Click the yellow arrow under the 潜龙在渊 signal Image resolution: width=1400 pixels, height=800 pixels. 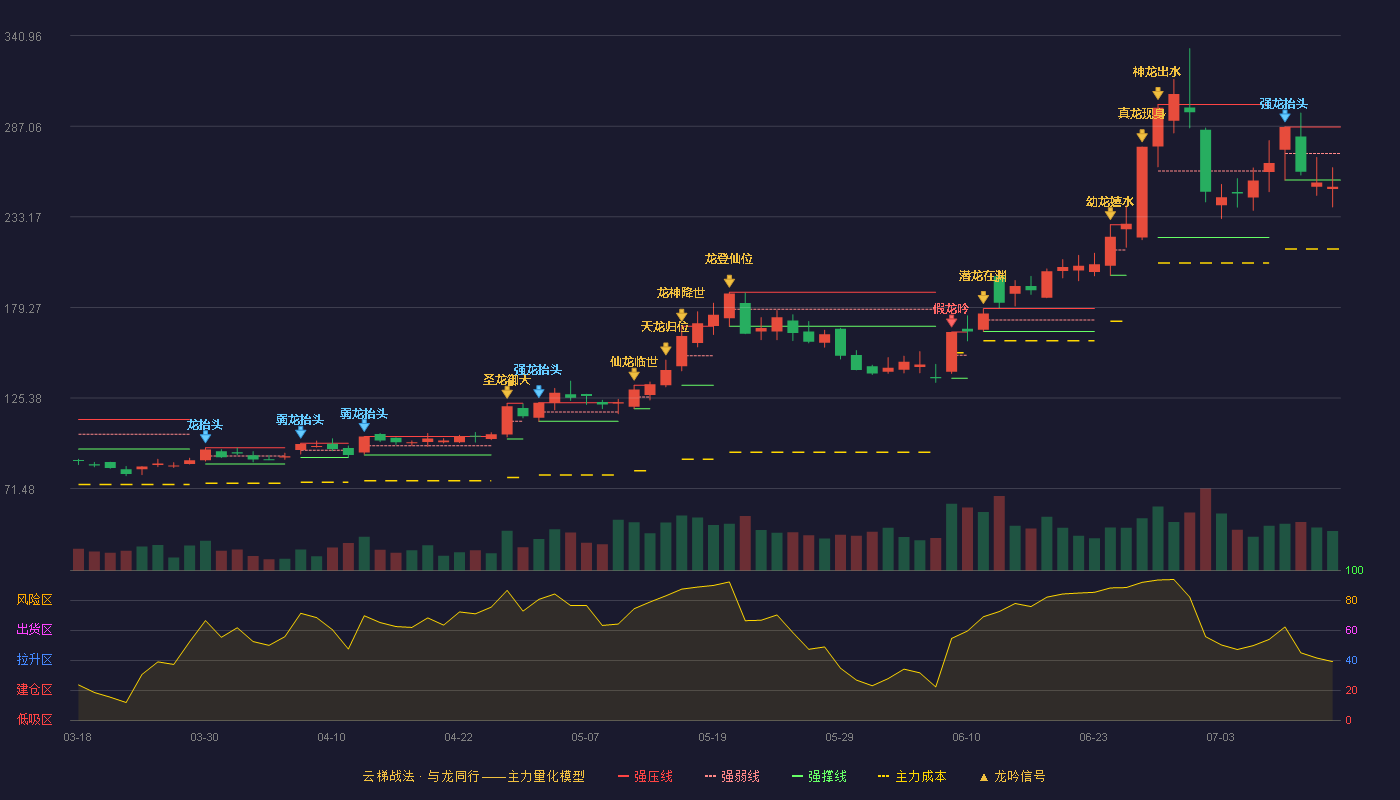pyautogui.click(x=983, y=297)
